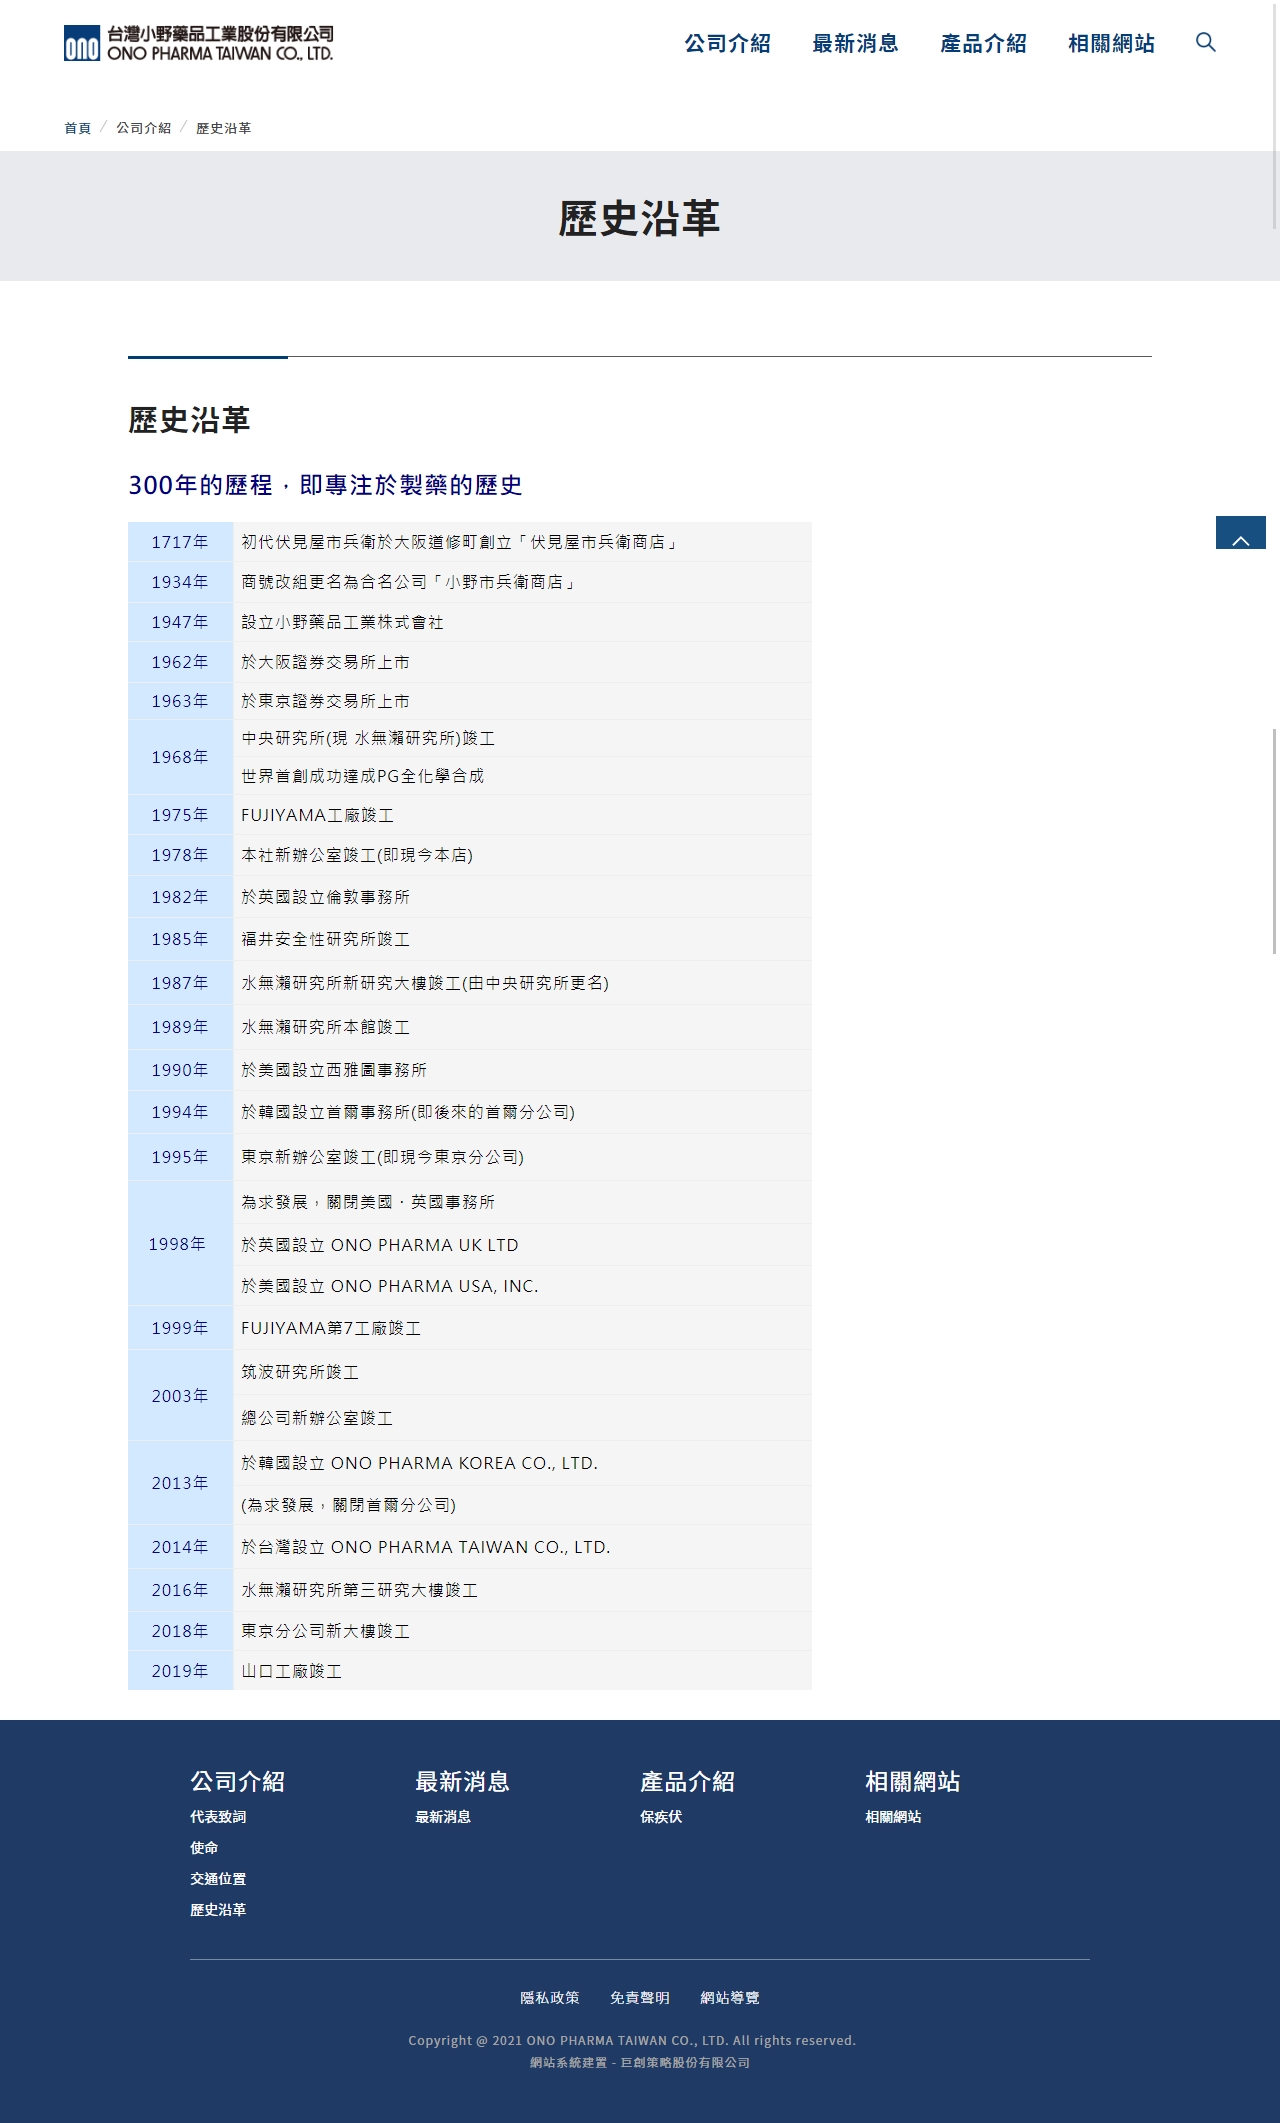Click row text 於大阪證券交易所上市
This screenshot has width=1280, height=2123.
(325, 662)
